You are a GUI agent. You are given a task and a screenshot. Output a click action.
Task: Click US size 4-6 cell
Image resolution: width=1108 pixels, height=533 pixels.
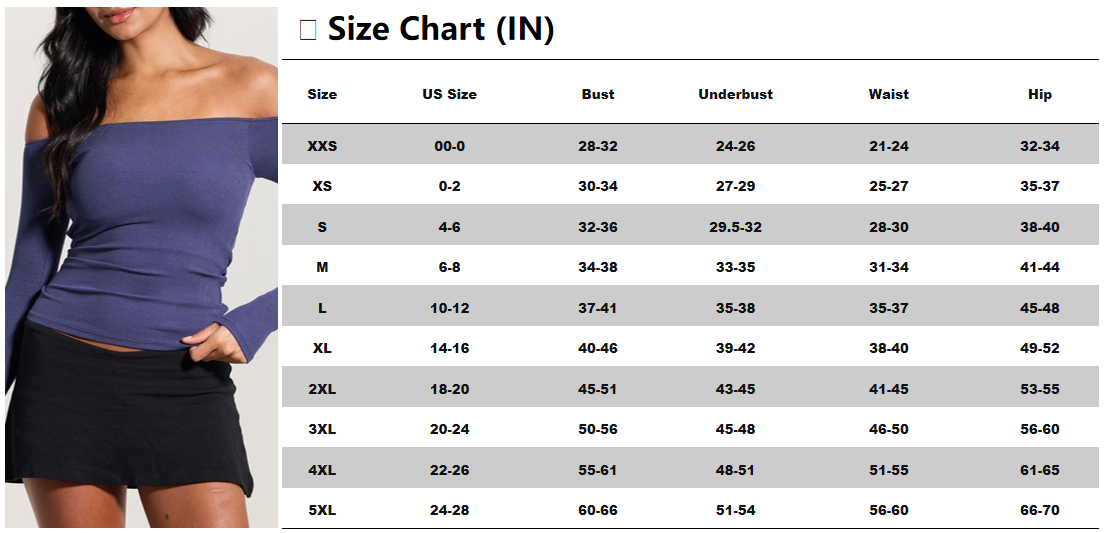pyautogui.click(x=449, y=227)
